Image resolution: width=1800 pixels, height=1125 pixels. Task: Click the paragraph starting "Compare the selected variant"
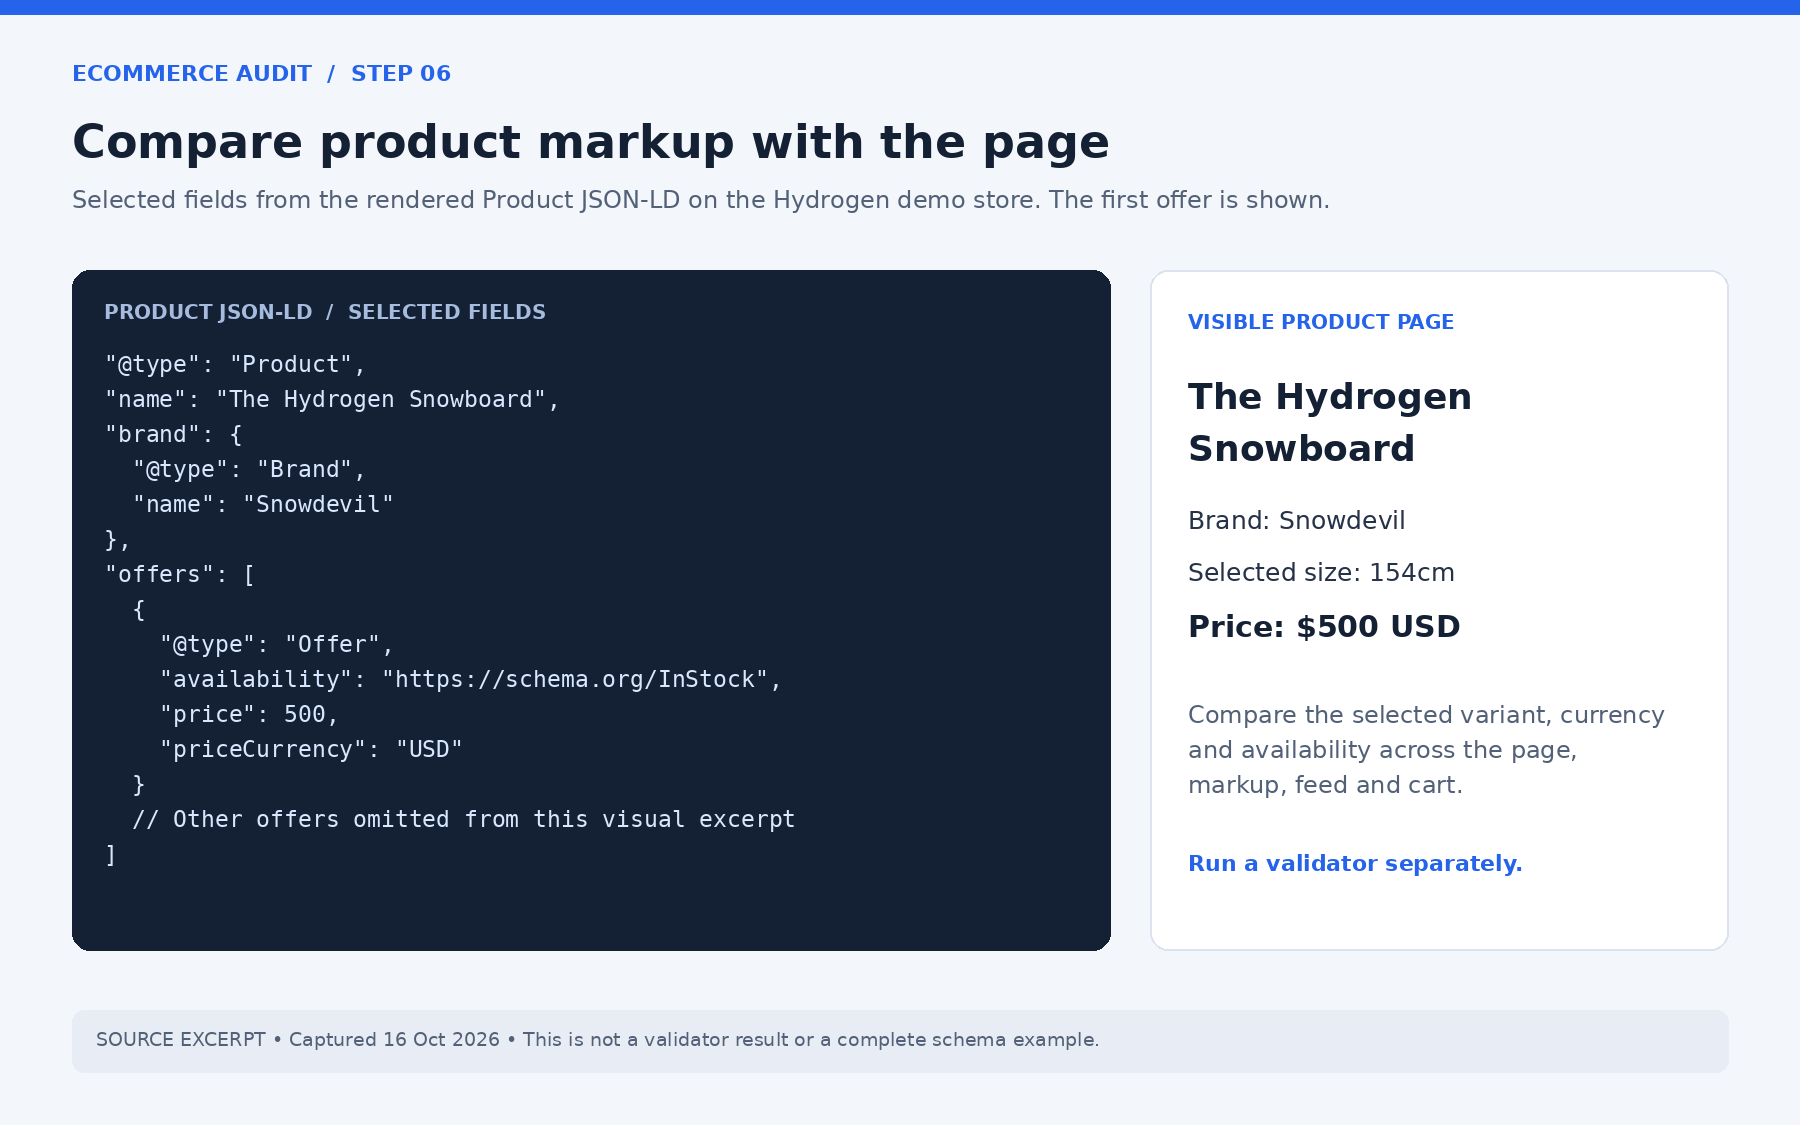tap(1426, 750)
